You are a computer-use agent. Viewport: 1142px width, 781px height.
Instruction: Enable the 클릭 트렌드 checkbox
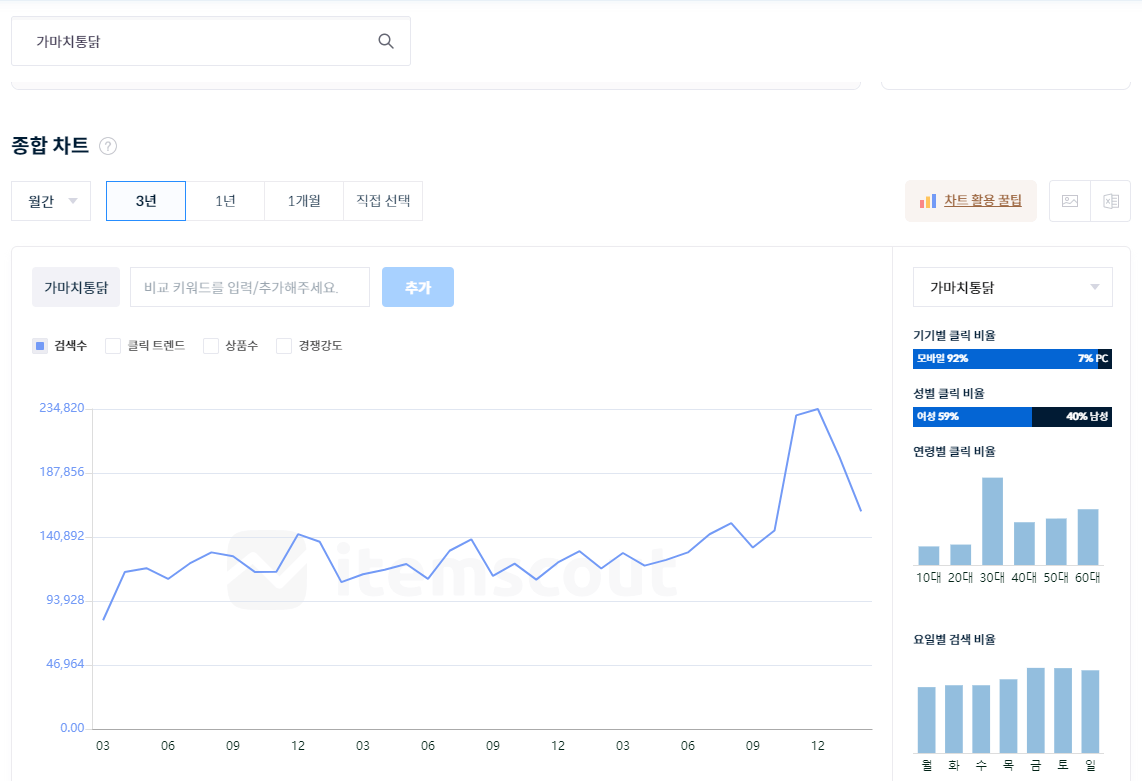(113, 346)
